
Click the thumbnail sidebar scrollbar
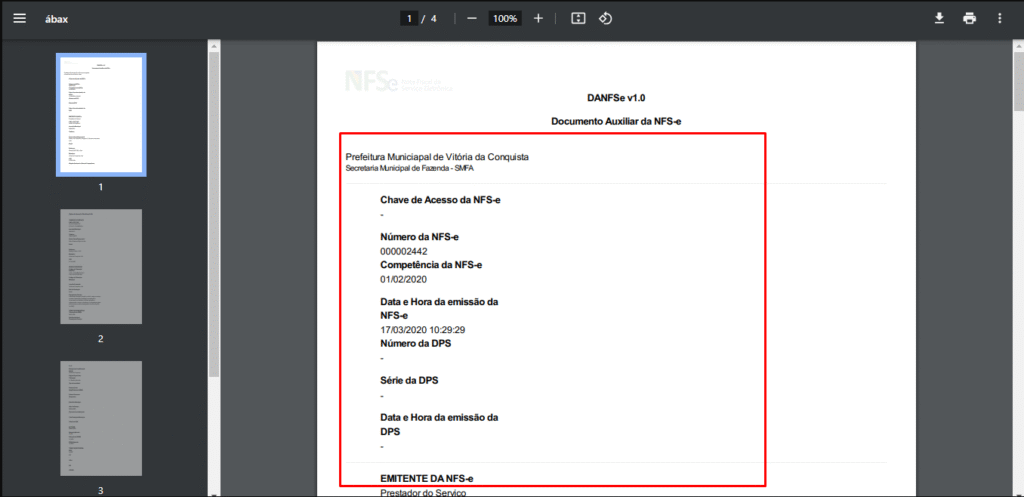[213, 200]
